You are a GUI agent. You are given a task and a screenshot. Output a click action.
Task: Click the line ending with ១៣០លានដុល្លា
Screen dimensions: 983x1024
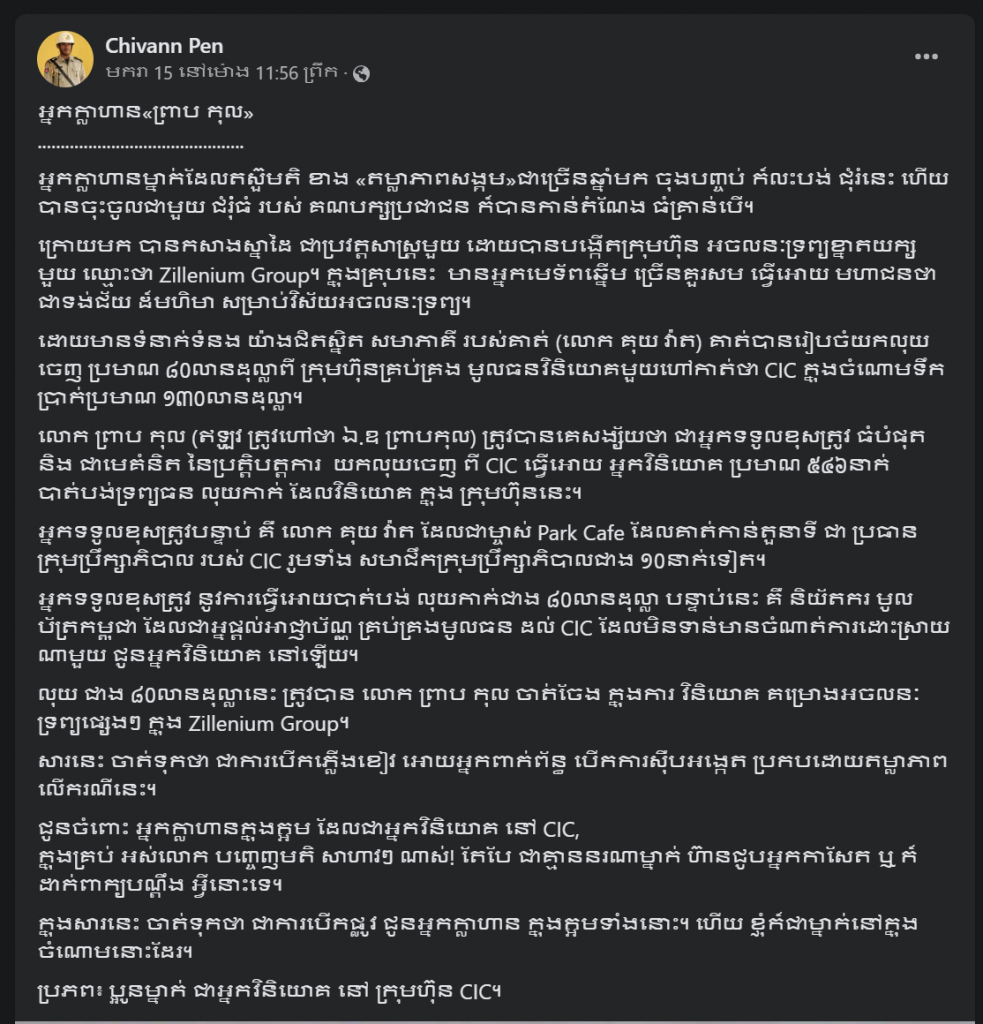click(x=170, y=398)
